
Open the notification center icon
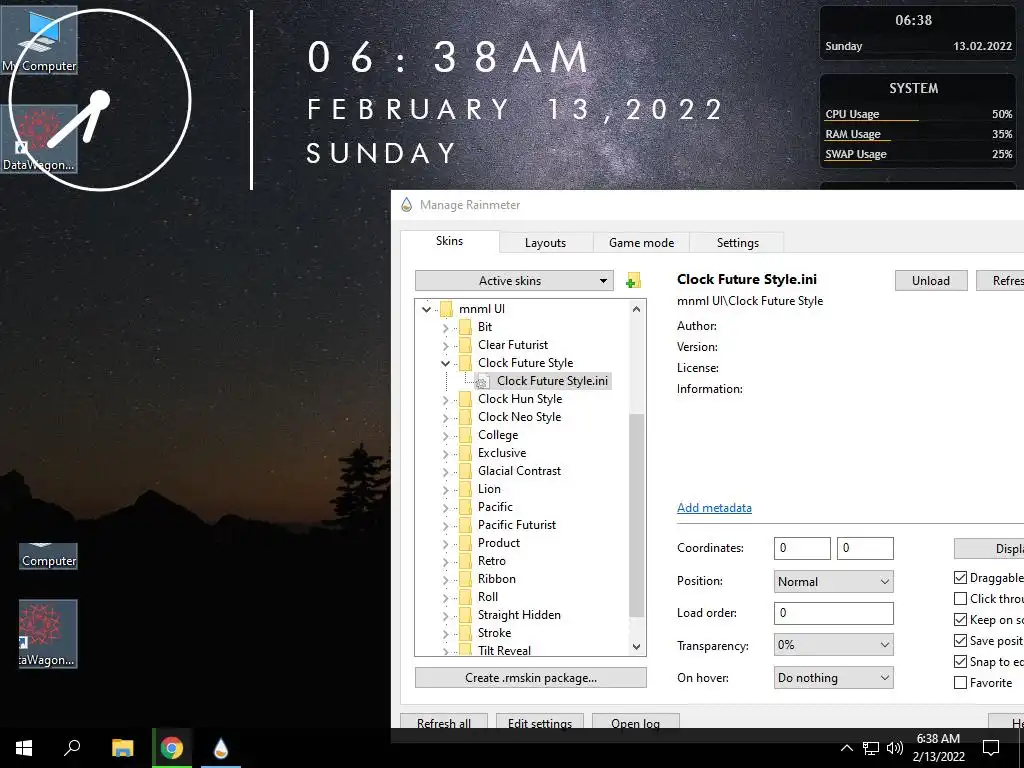pos(991,748)
